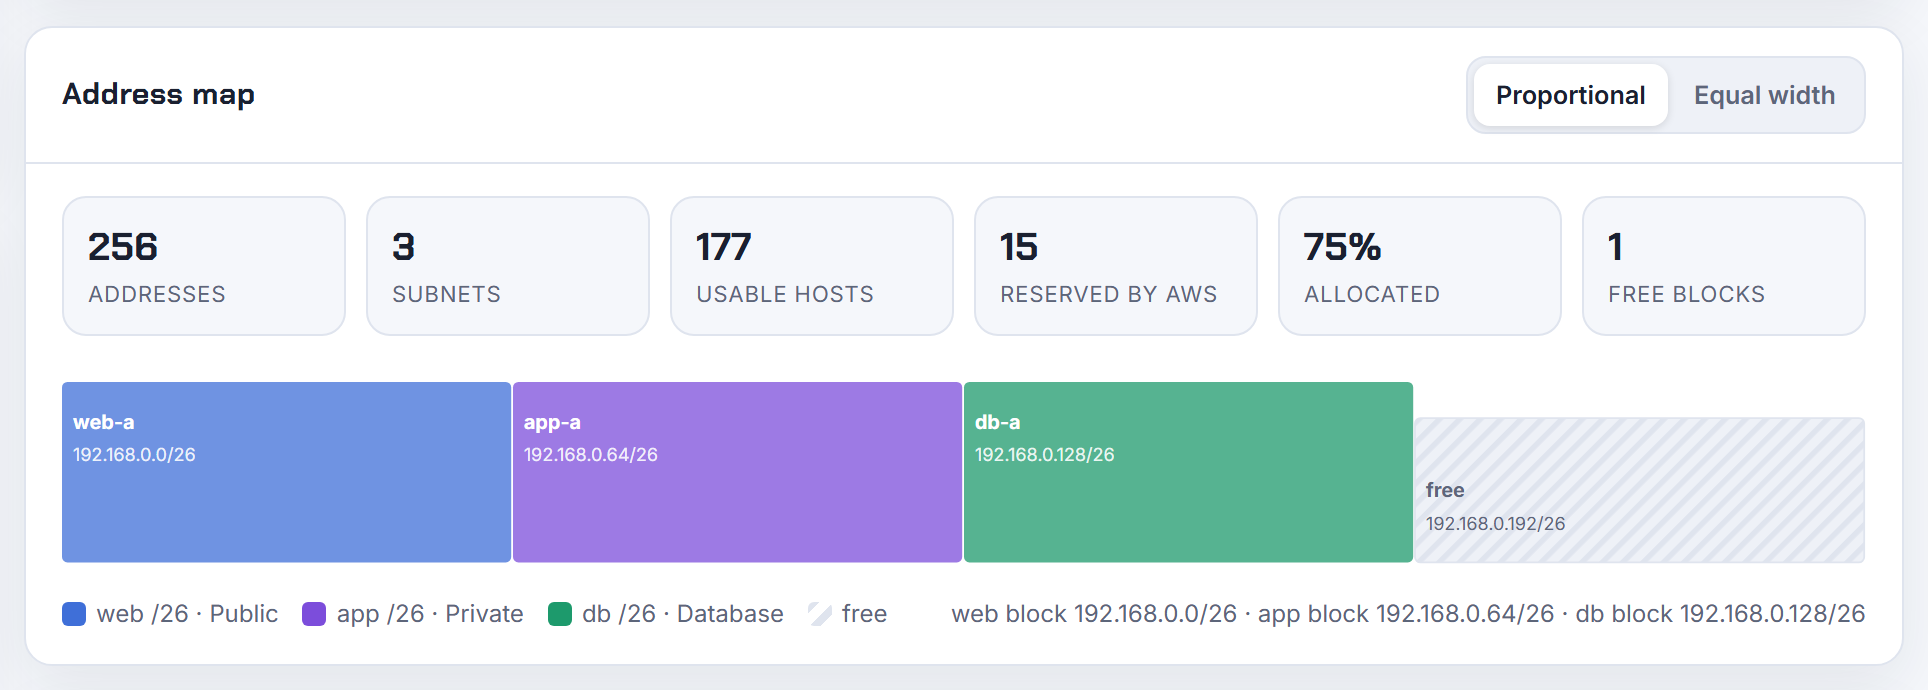Switch to Proportional view
This screenshot has width=1928, height=690.
click(x=1570, y=95)
